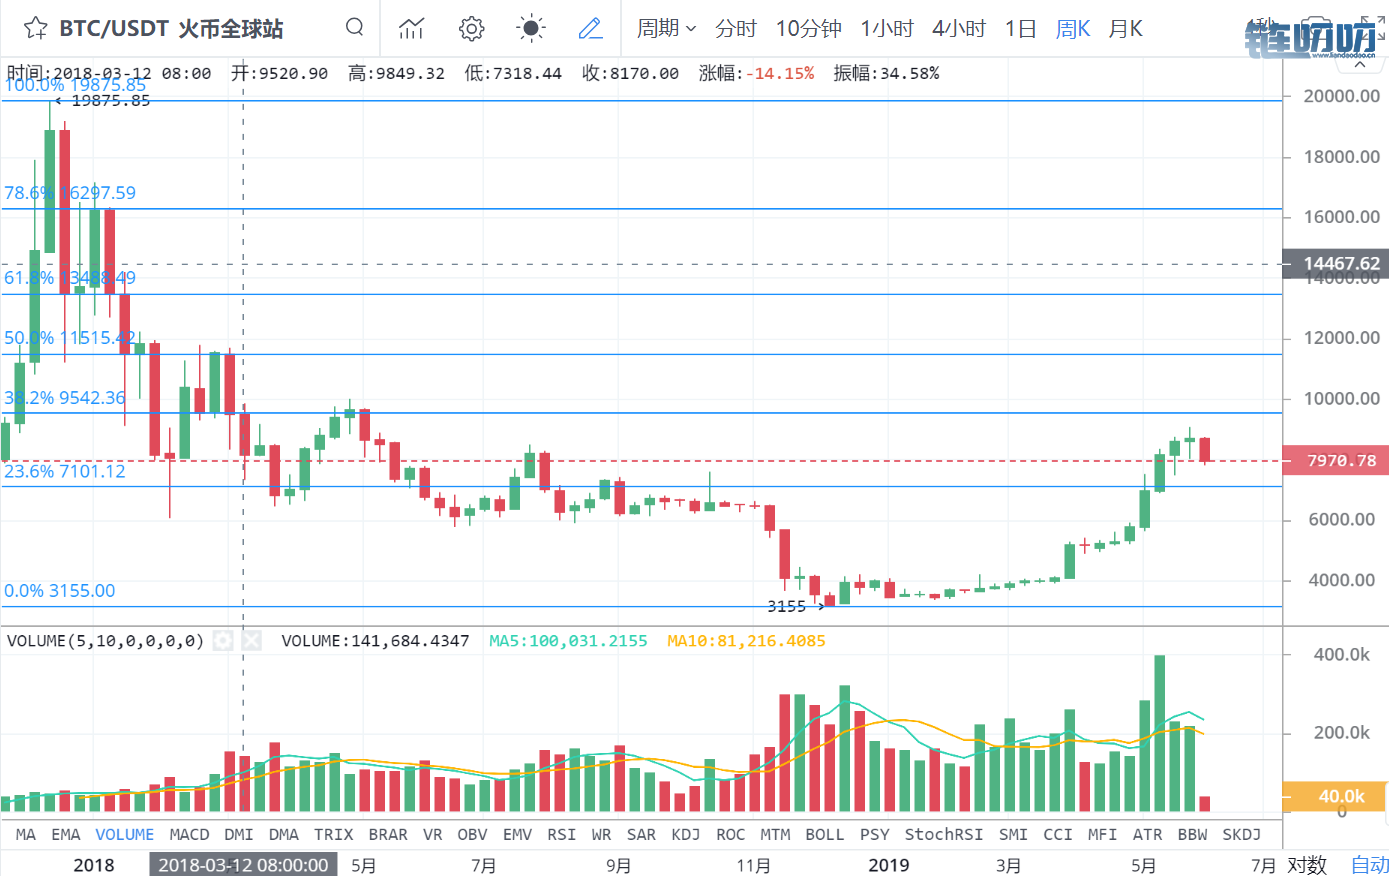The height and width of the screenshot is (876, 1389).
Task: Click the 40.0k volume axis label
Action: [1336, 796]
